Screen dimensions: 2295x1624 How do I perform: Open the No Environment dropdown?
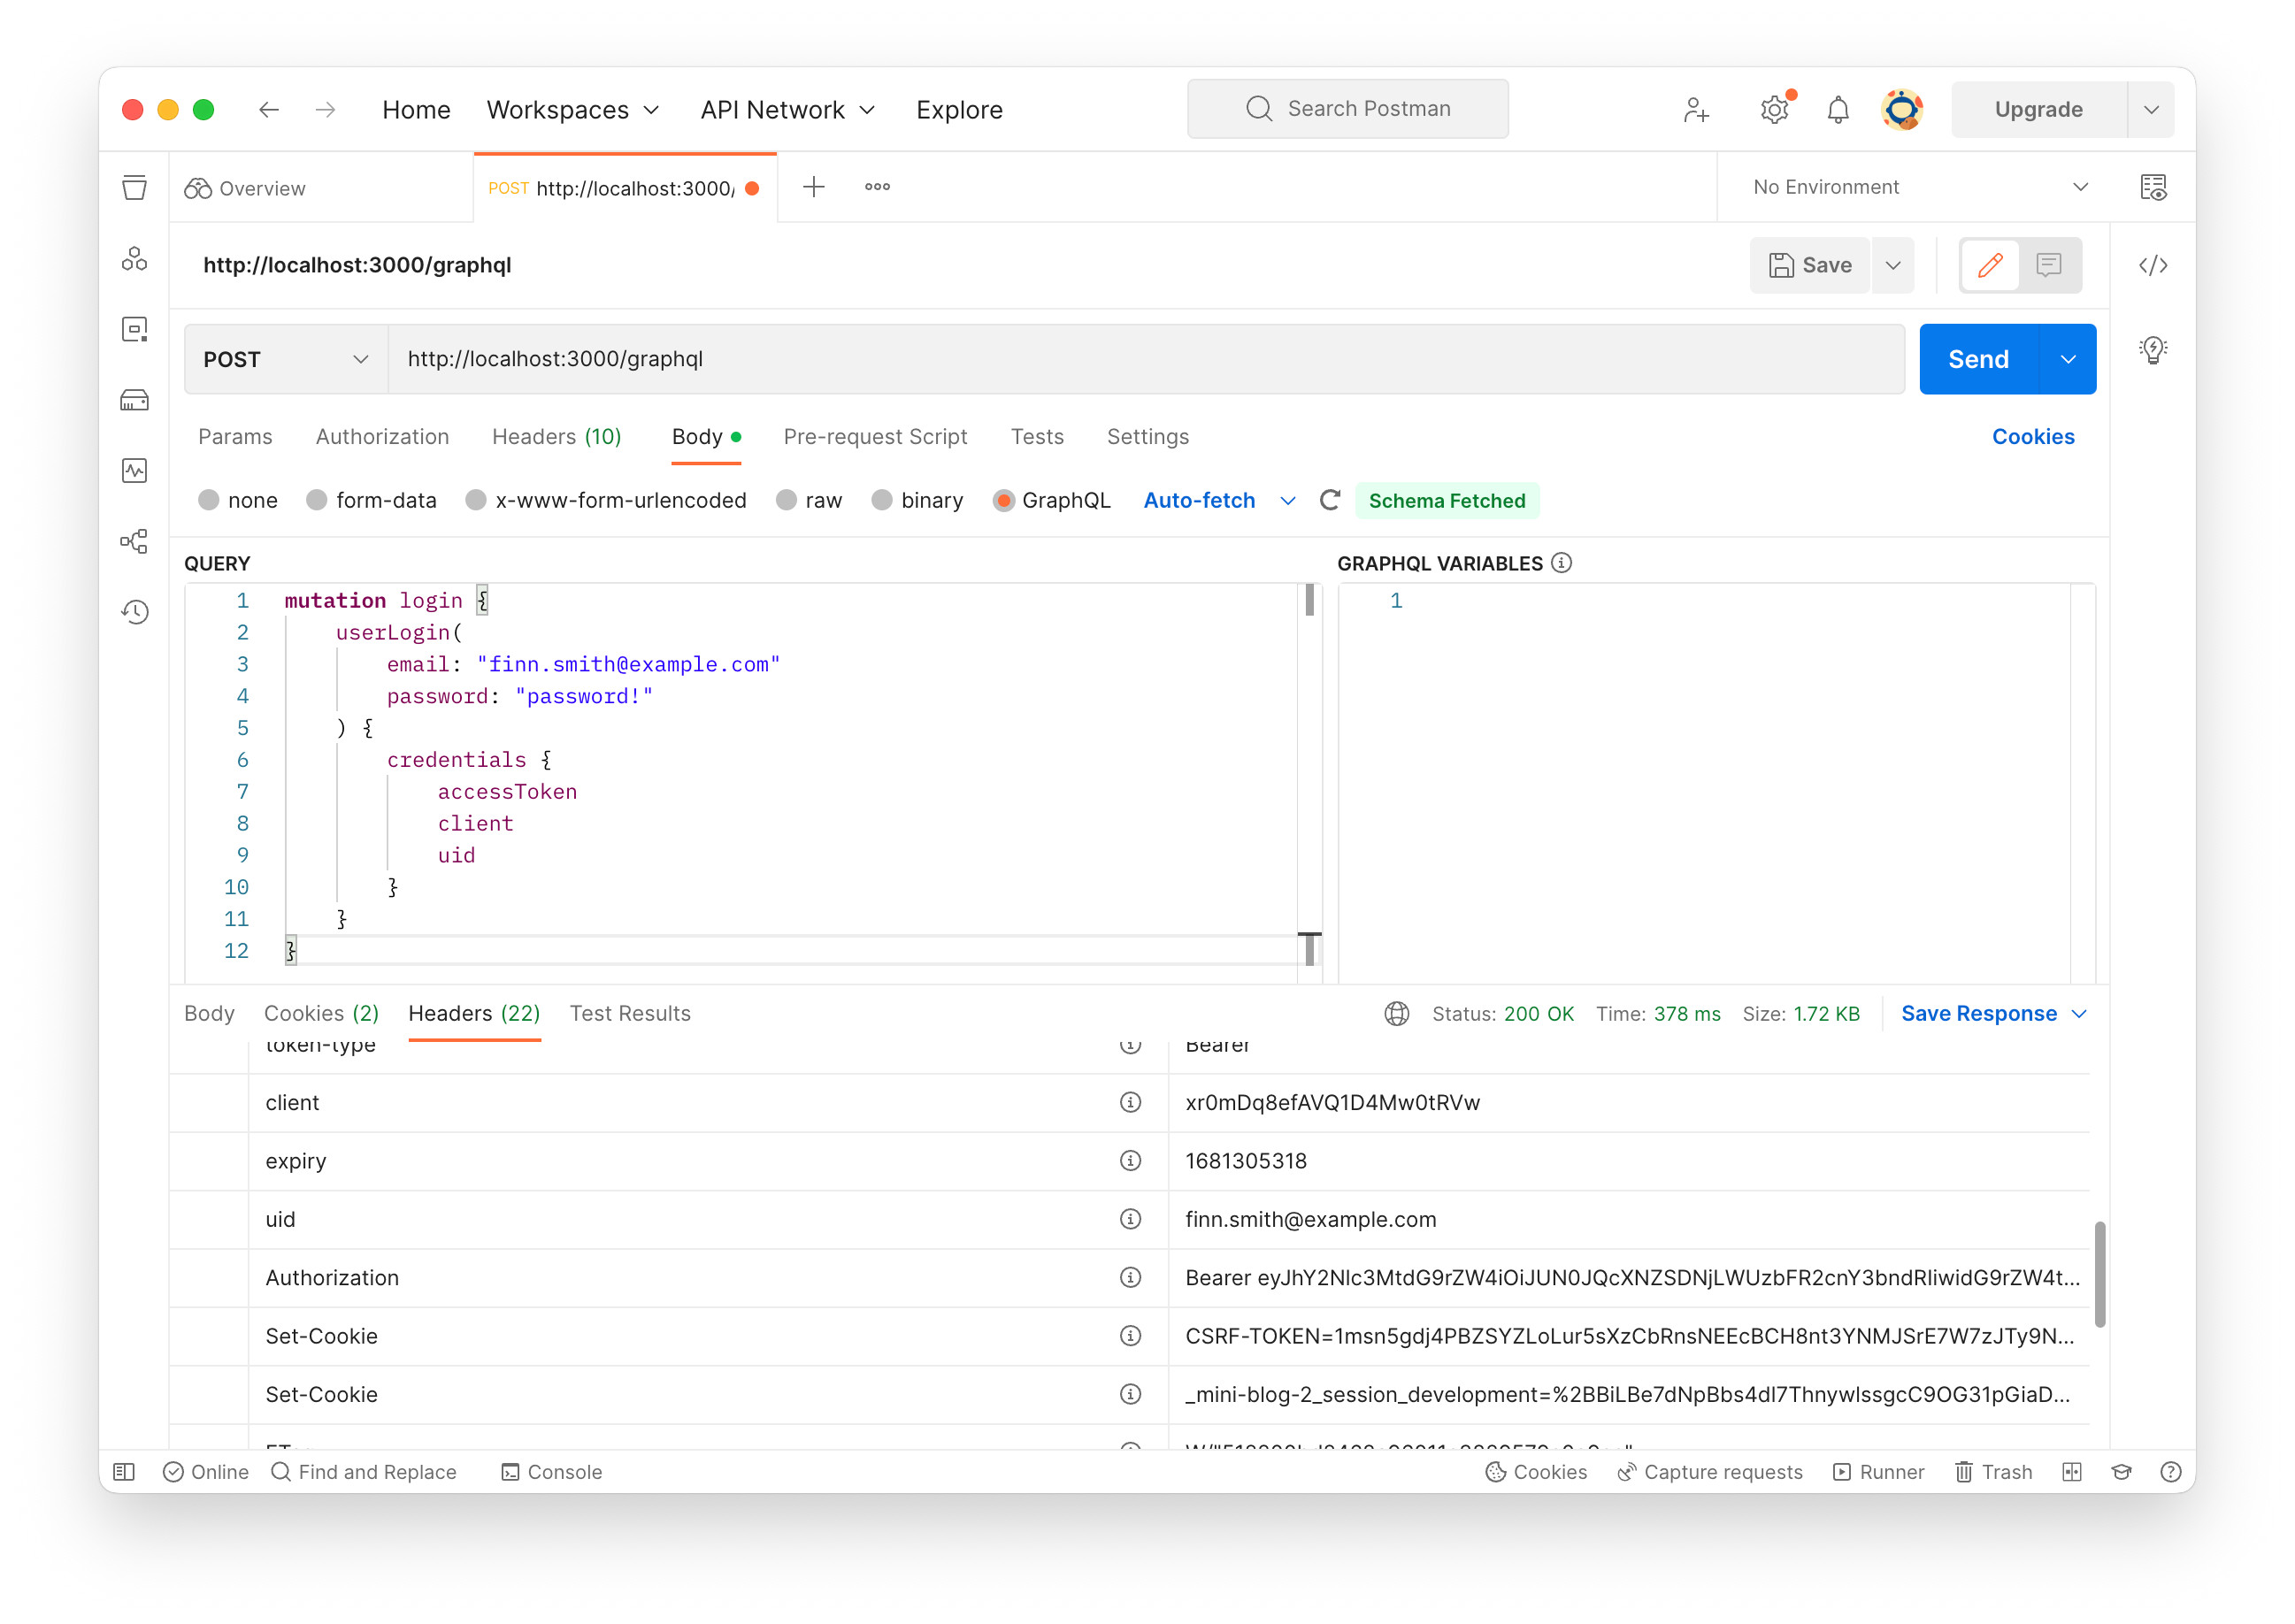(x=1920, y=187)
